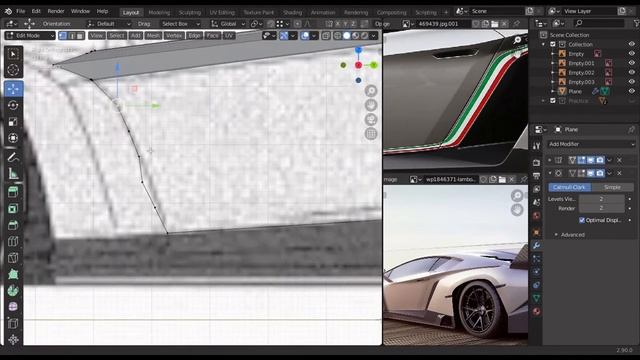The image size is (640, 360).
Task: Collapse the subdivision modifier panel
Action: click(x=550, y=173)
